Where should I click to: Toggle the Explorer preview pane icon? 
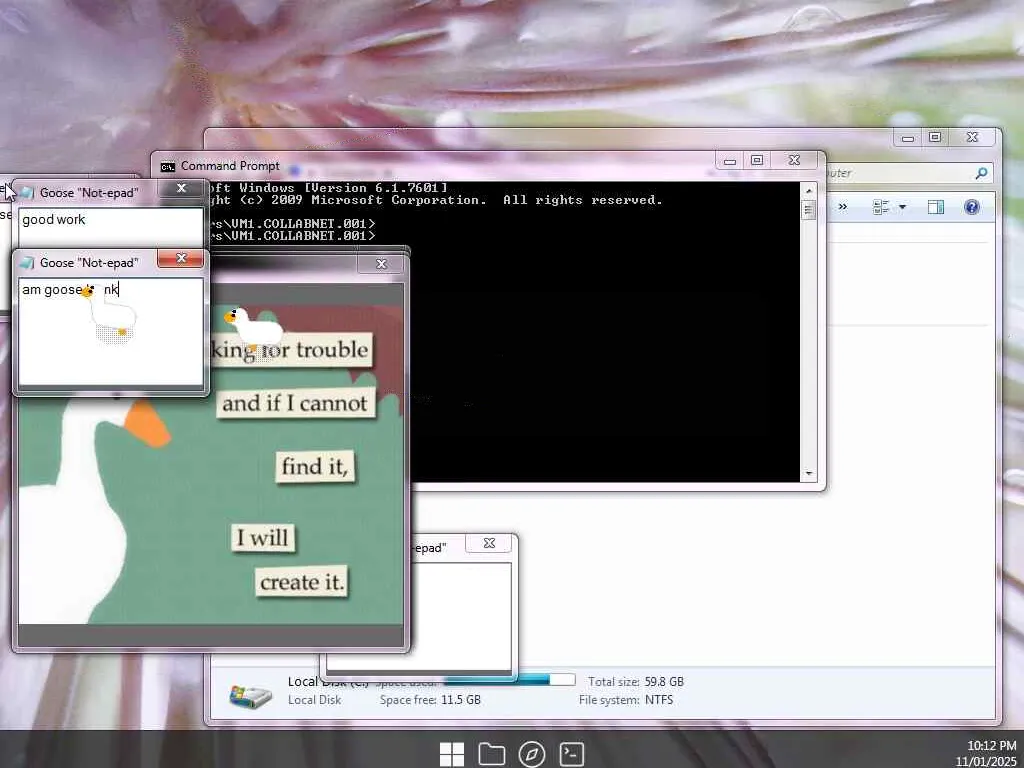[x=936, y=207]
